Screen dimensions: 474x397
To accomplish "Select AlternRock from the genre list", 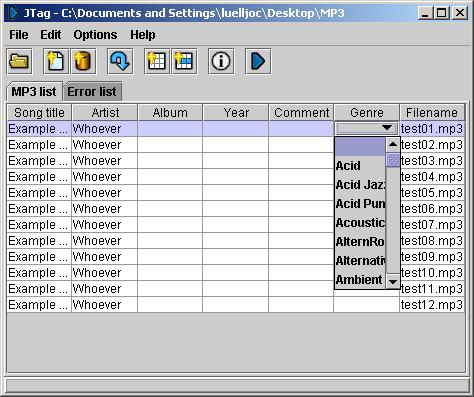I will tap(360, 242).
